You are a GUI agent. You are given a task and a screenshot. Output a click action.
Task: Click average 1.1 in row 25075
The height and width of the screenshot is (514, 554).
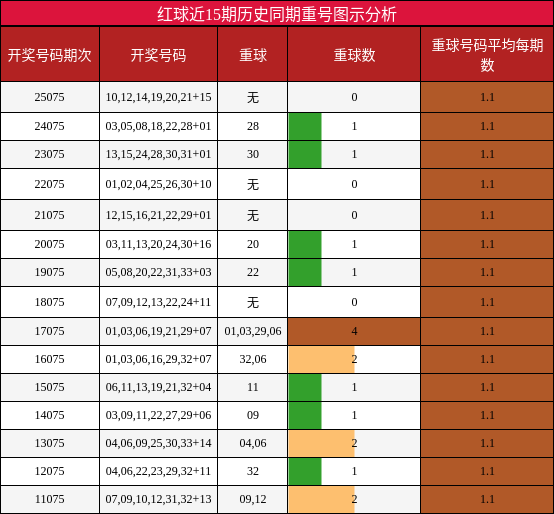(487, 97)
